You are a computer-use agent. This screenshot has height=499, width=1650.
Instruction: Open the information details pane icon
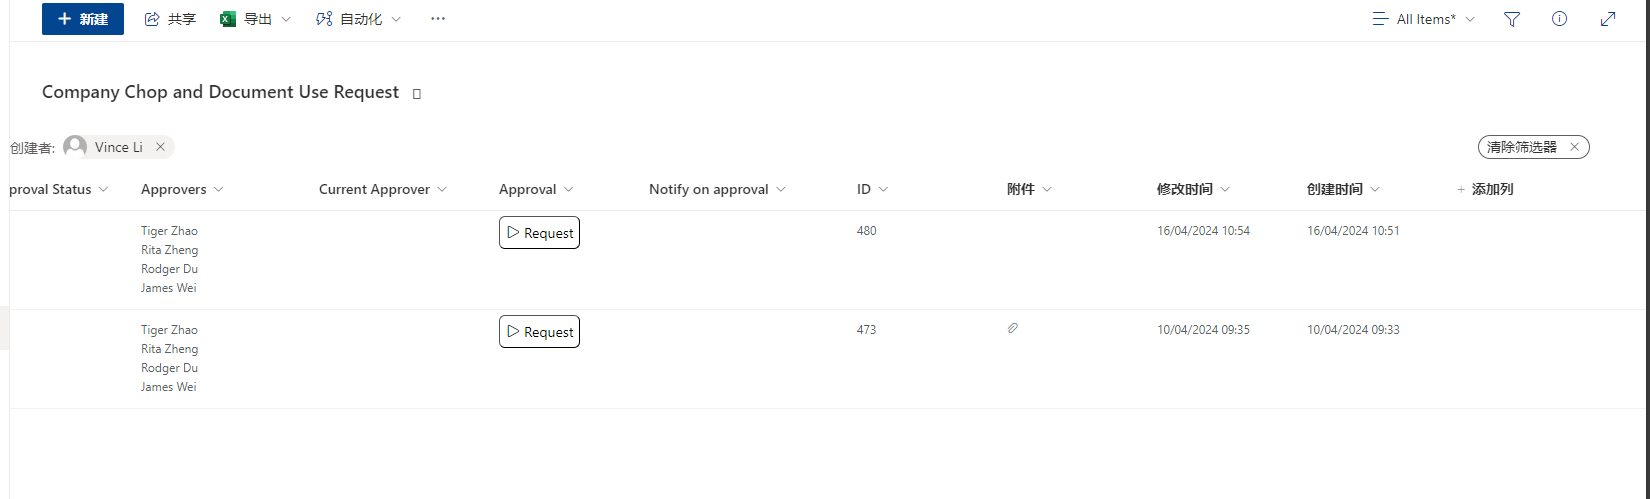click(1559, 19)
